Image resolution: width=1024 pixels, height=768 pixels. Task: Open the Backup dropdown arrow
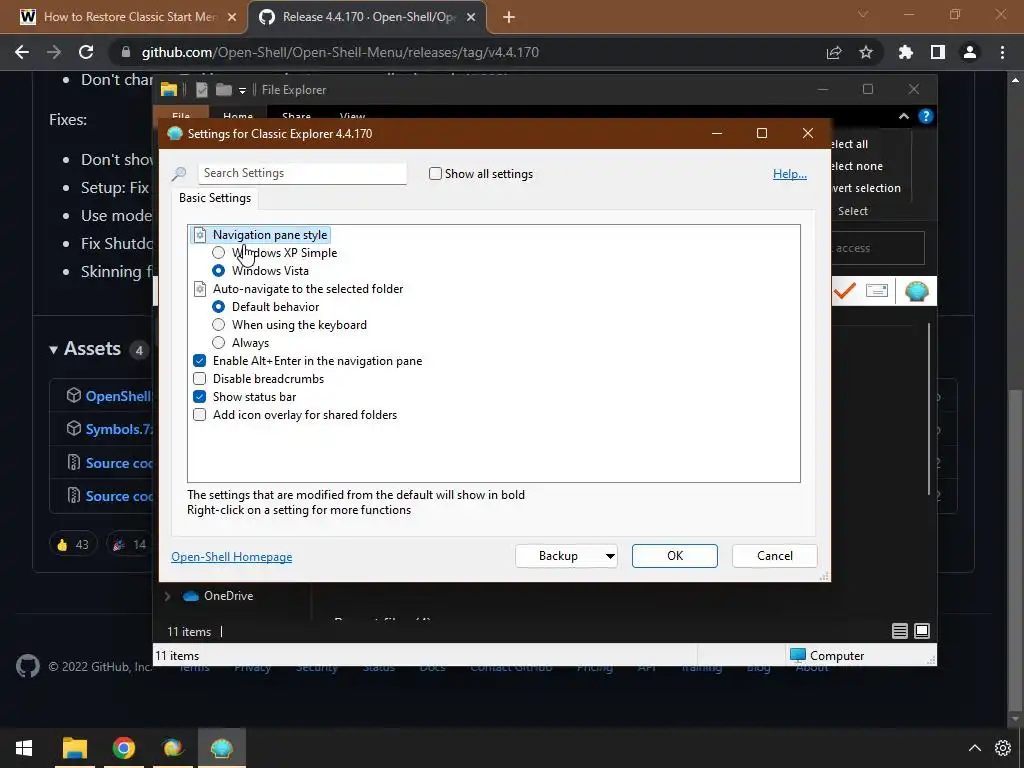pyautogui.click(x=609, y=556)
